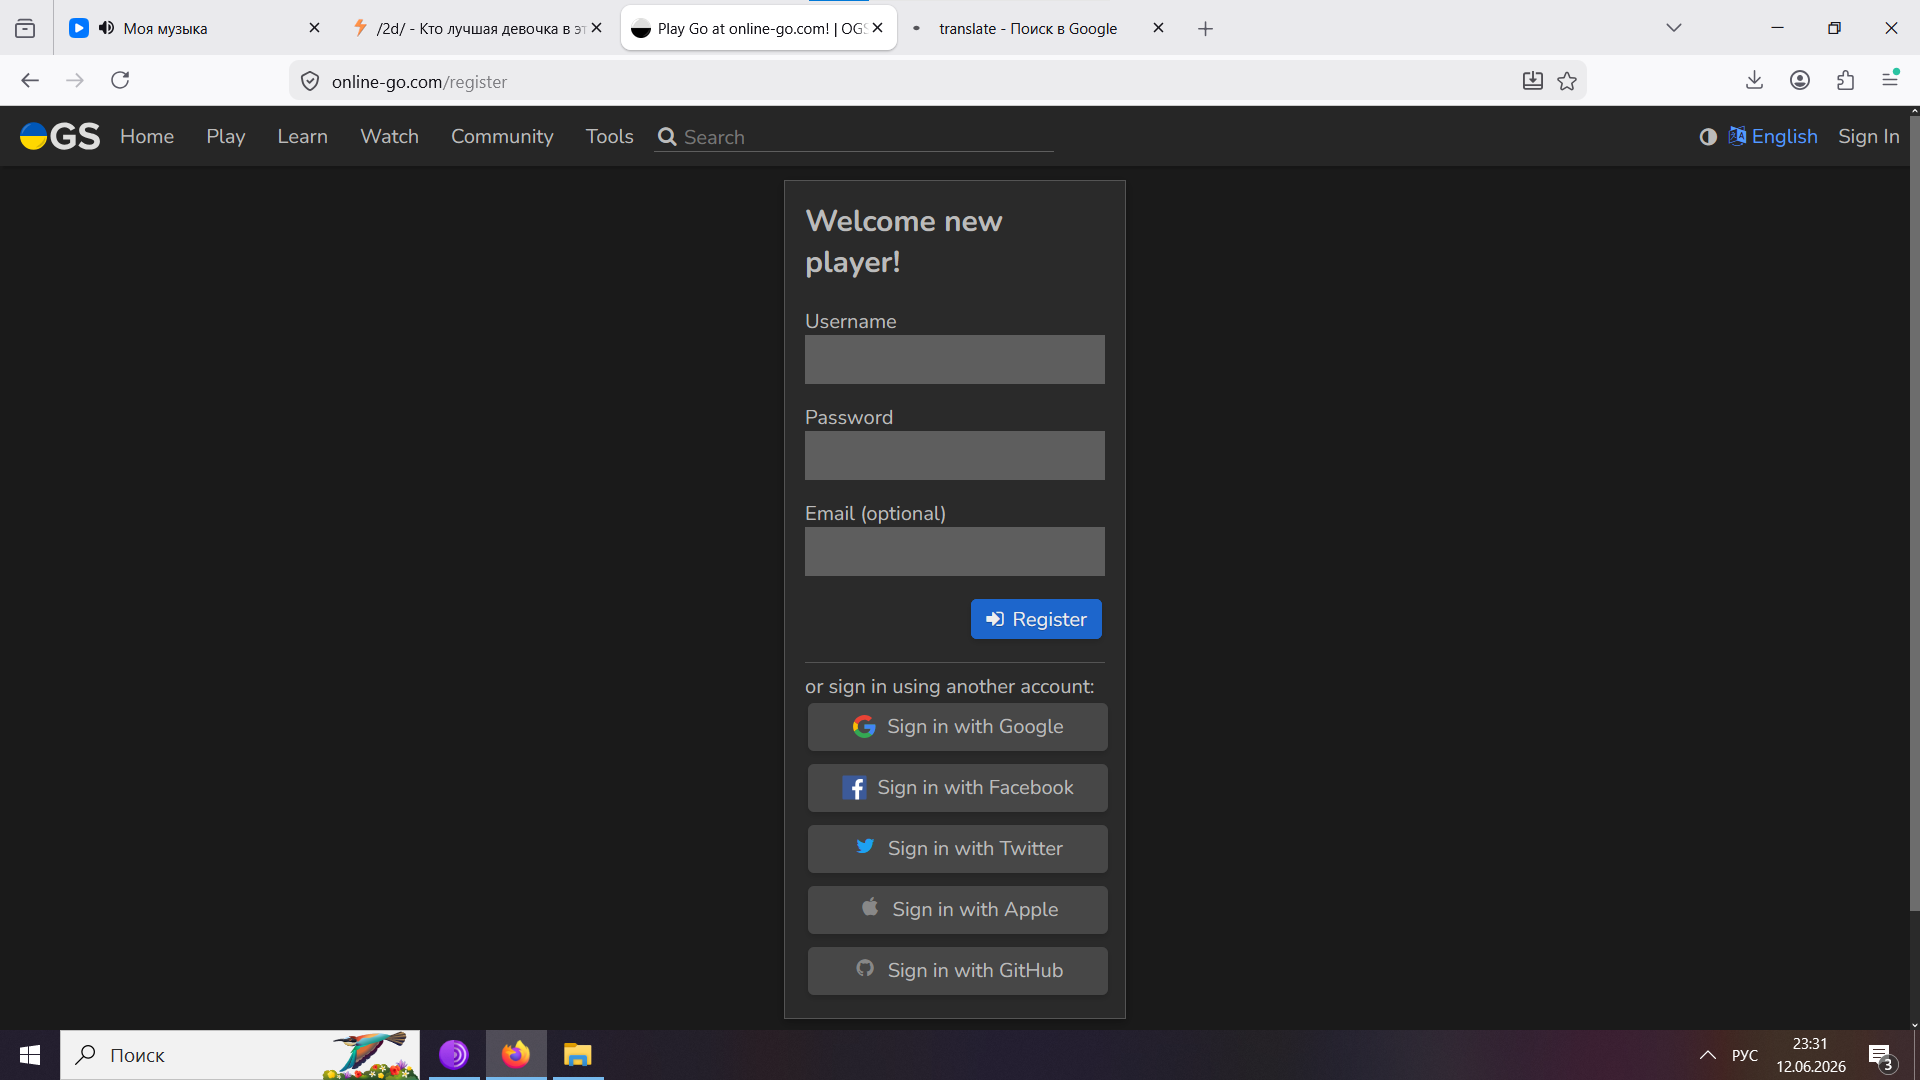Open the browser application menu icon
This screenshot has width=1920, height=1080.
pyautogui.click(x=1890, y=79)
